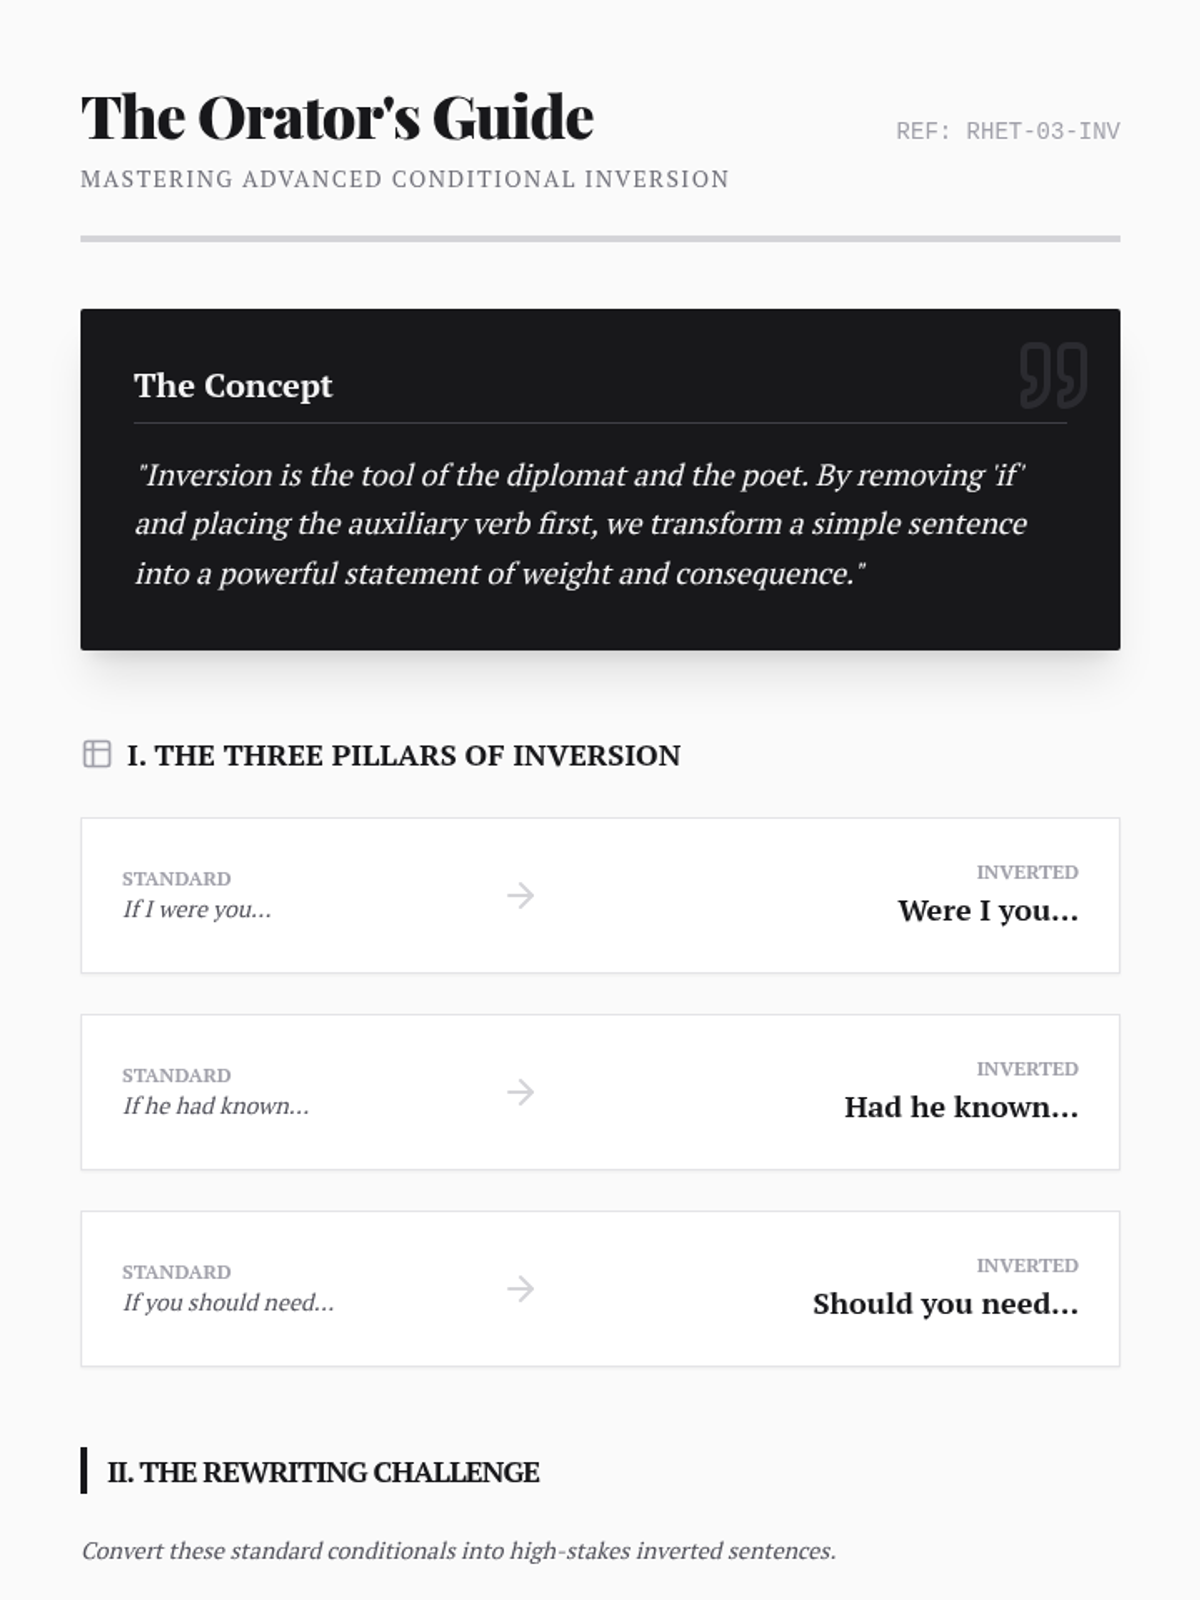
Task: Click the 'Mastering Advanced Conditional Inversion' subtitle
Action: [x=404, y=180]
